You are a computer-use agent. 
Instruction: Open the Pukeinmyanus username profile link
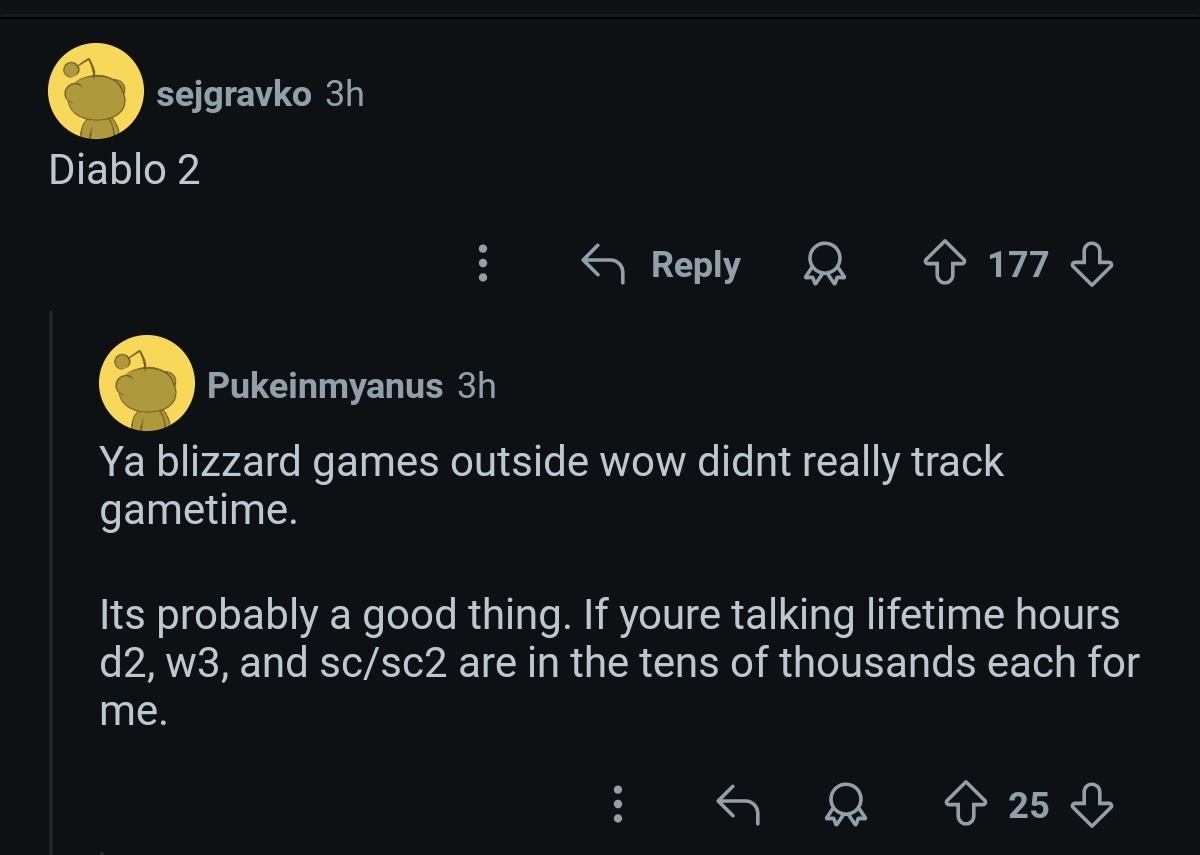tap(325, 386)
